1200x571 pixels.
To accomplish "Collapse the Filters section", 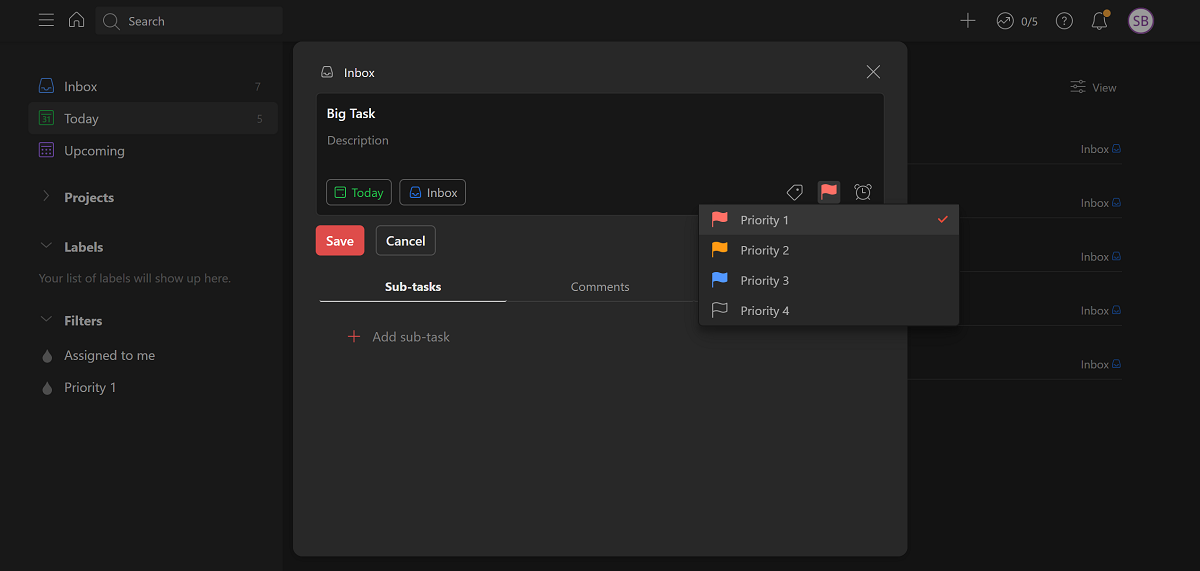I will [x=46, y=320].
